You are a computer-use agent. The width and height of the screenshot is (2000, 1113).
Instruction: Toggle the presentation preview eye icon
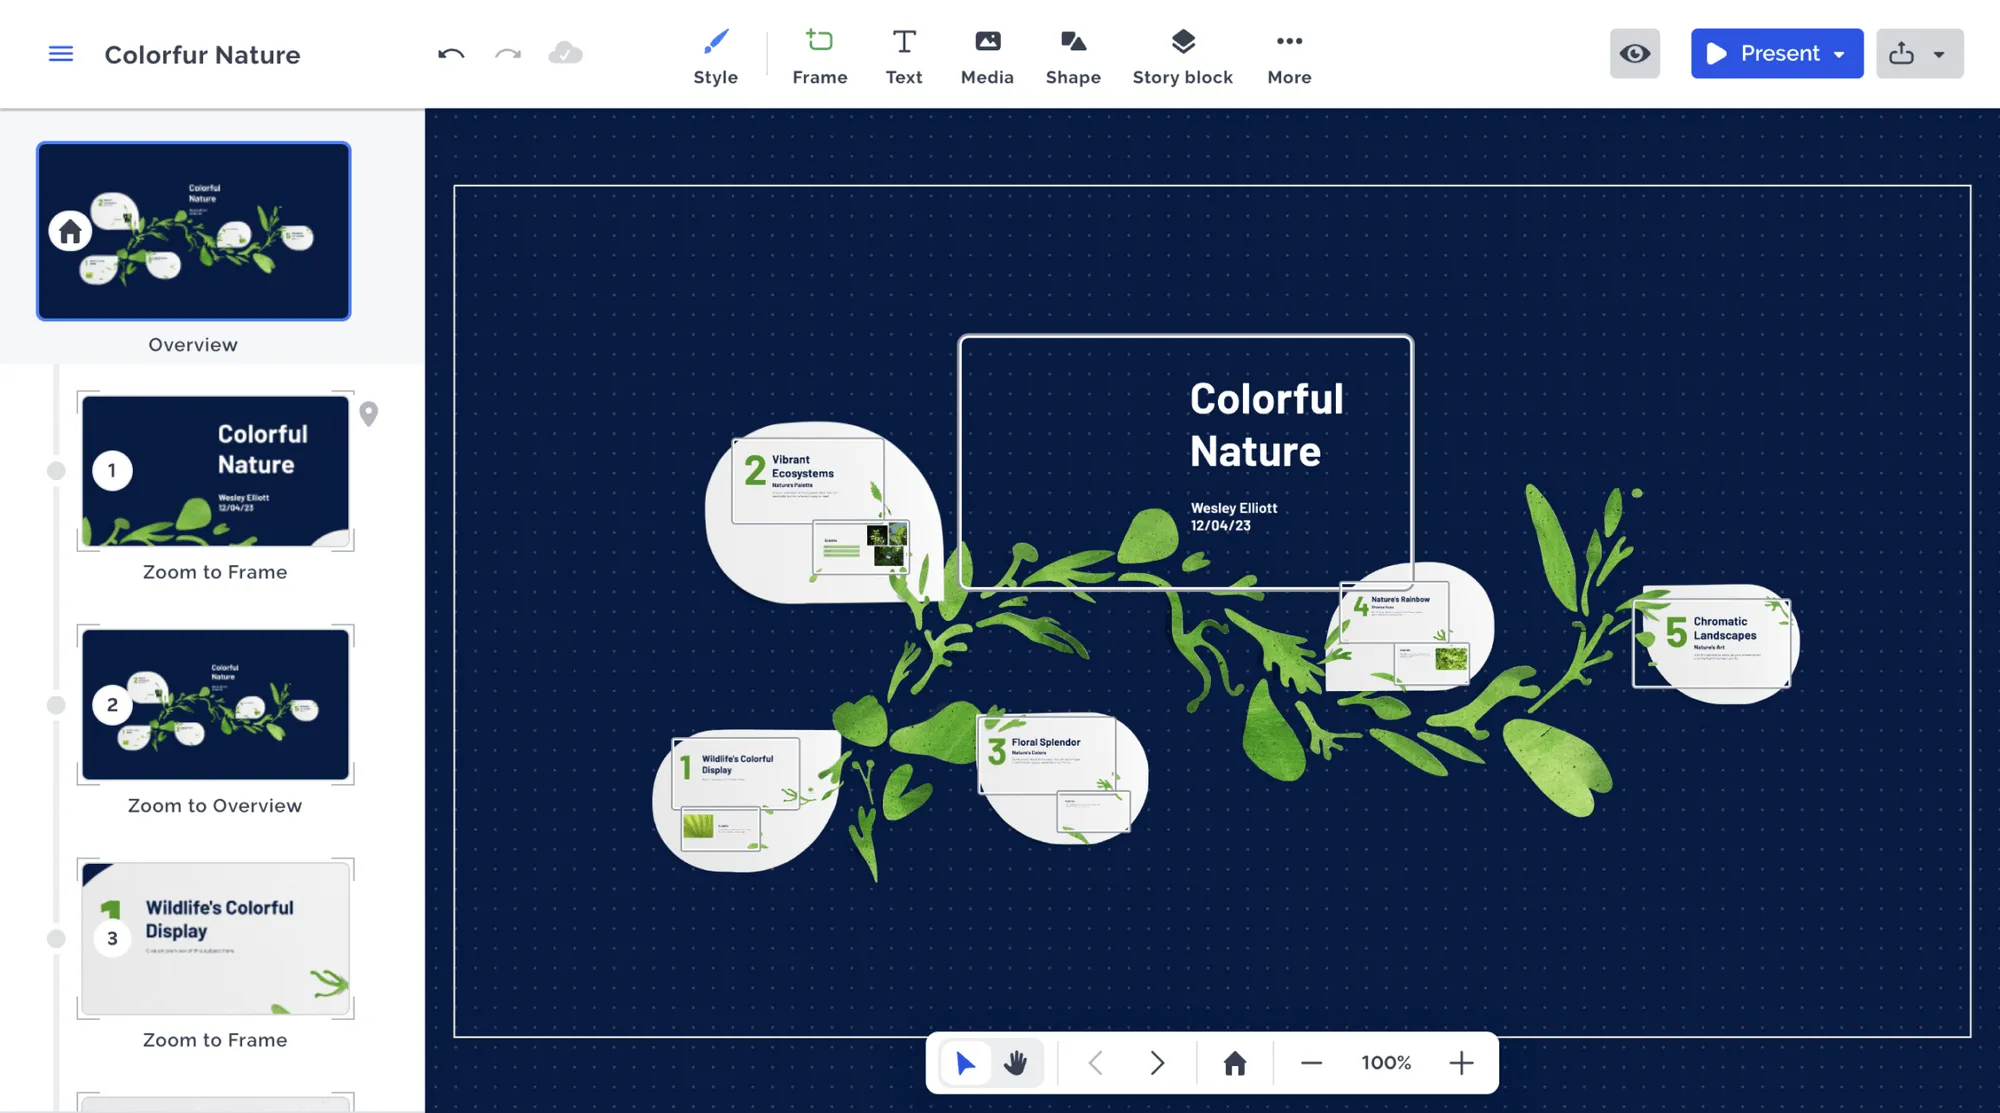tap(1635, 53)
